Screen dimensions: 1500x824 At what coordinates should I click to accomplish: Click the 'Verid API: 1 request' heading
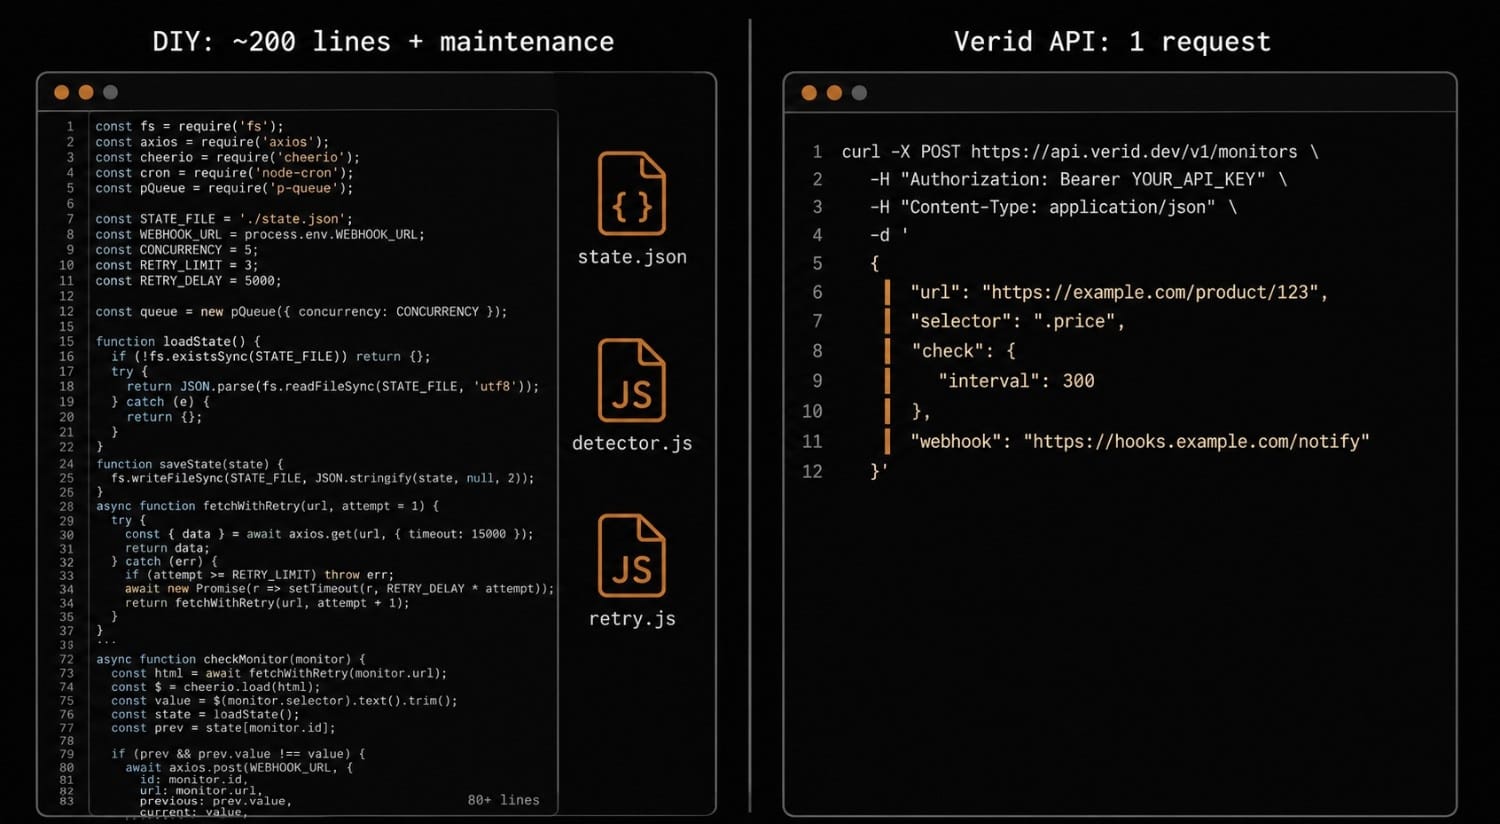1112,41
